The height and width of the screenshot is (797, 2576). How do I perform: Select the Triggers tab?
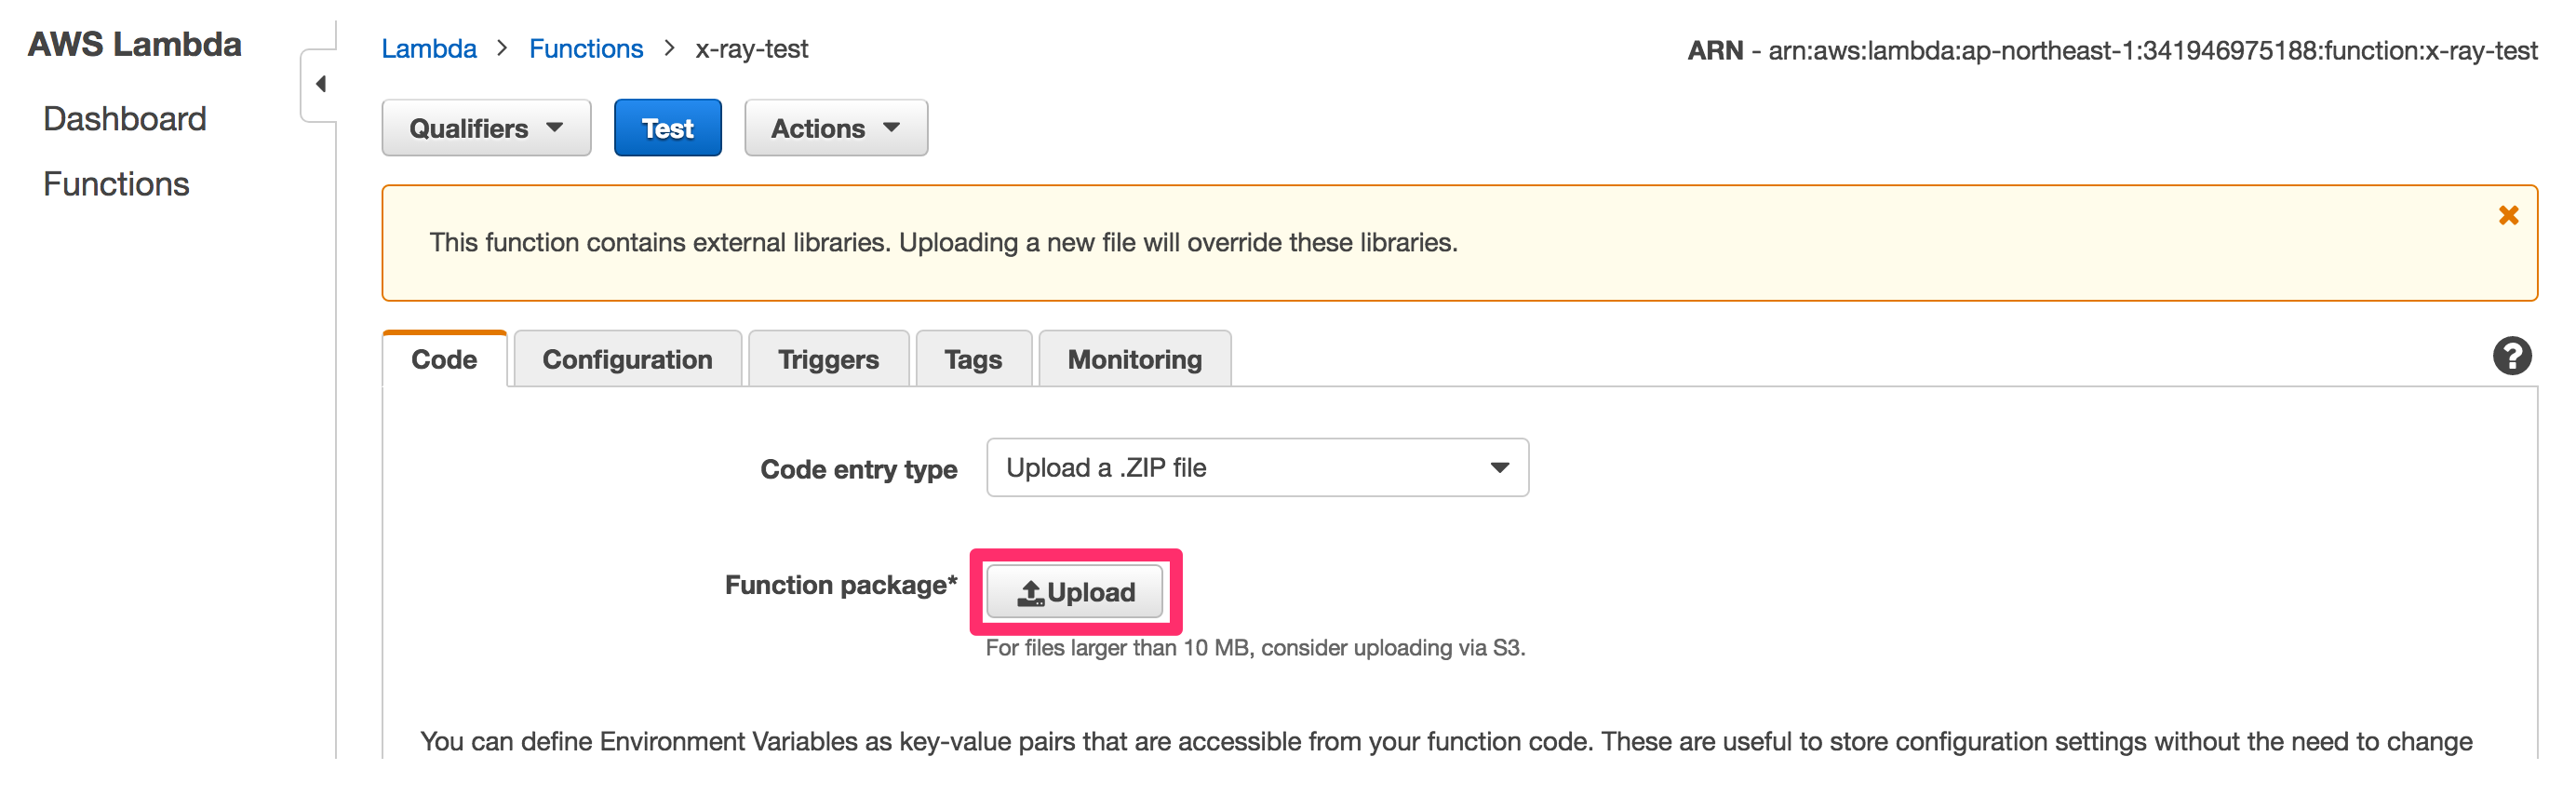[x=828, y=358]
